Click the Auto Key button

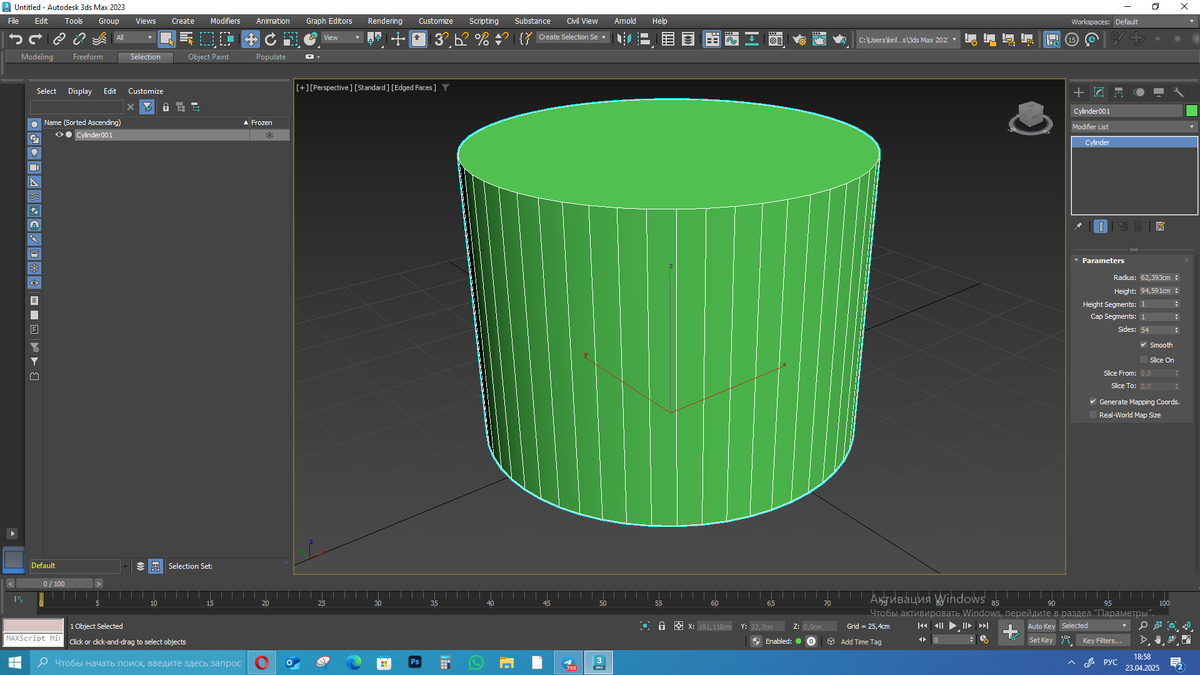click(x=1041, y=626)
